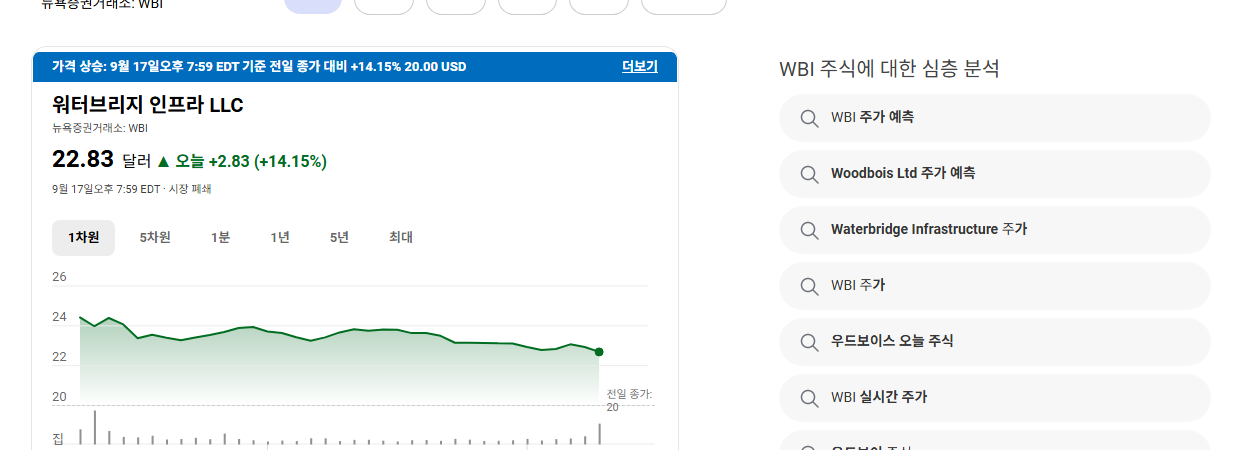The height and width of the screenshot is (450, 1250).
Task: Click the 22.83 price value
Action: tap(83, 160)
